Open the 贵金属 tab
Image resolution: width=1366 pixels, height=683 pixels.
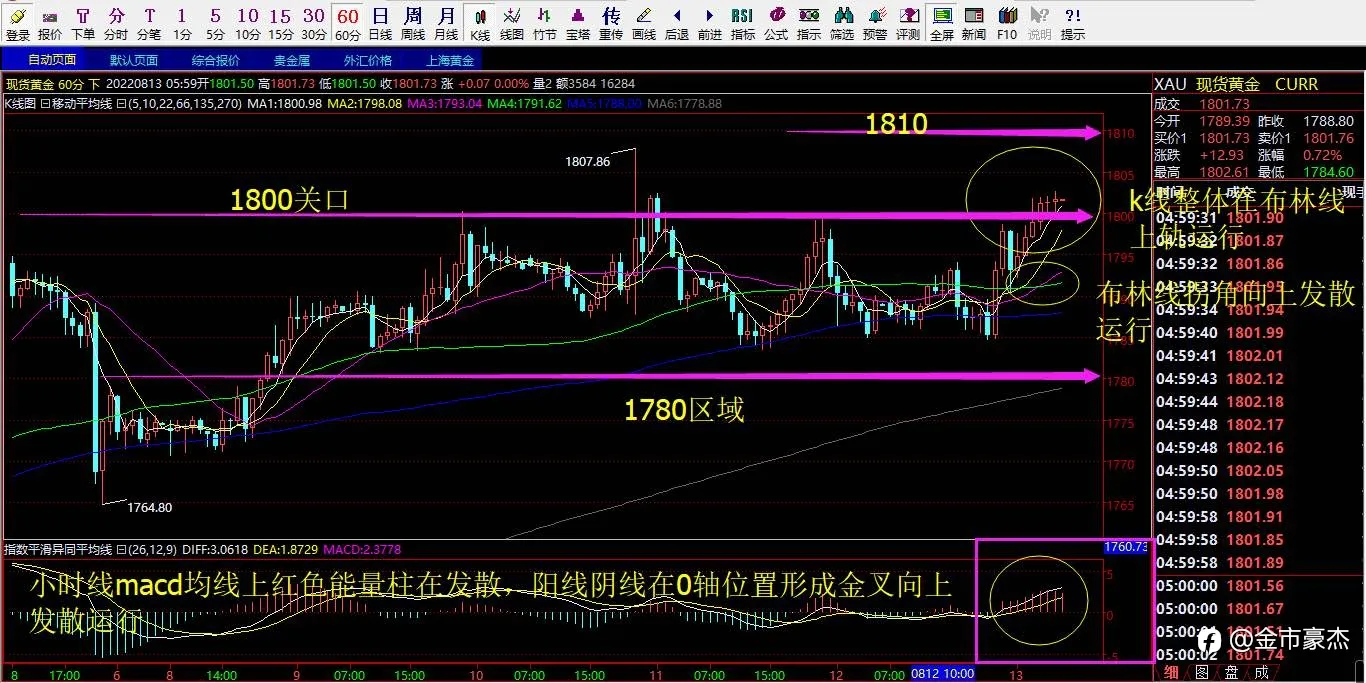pos(292,60)
